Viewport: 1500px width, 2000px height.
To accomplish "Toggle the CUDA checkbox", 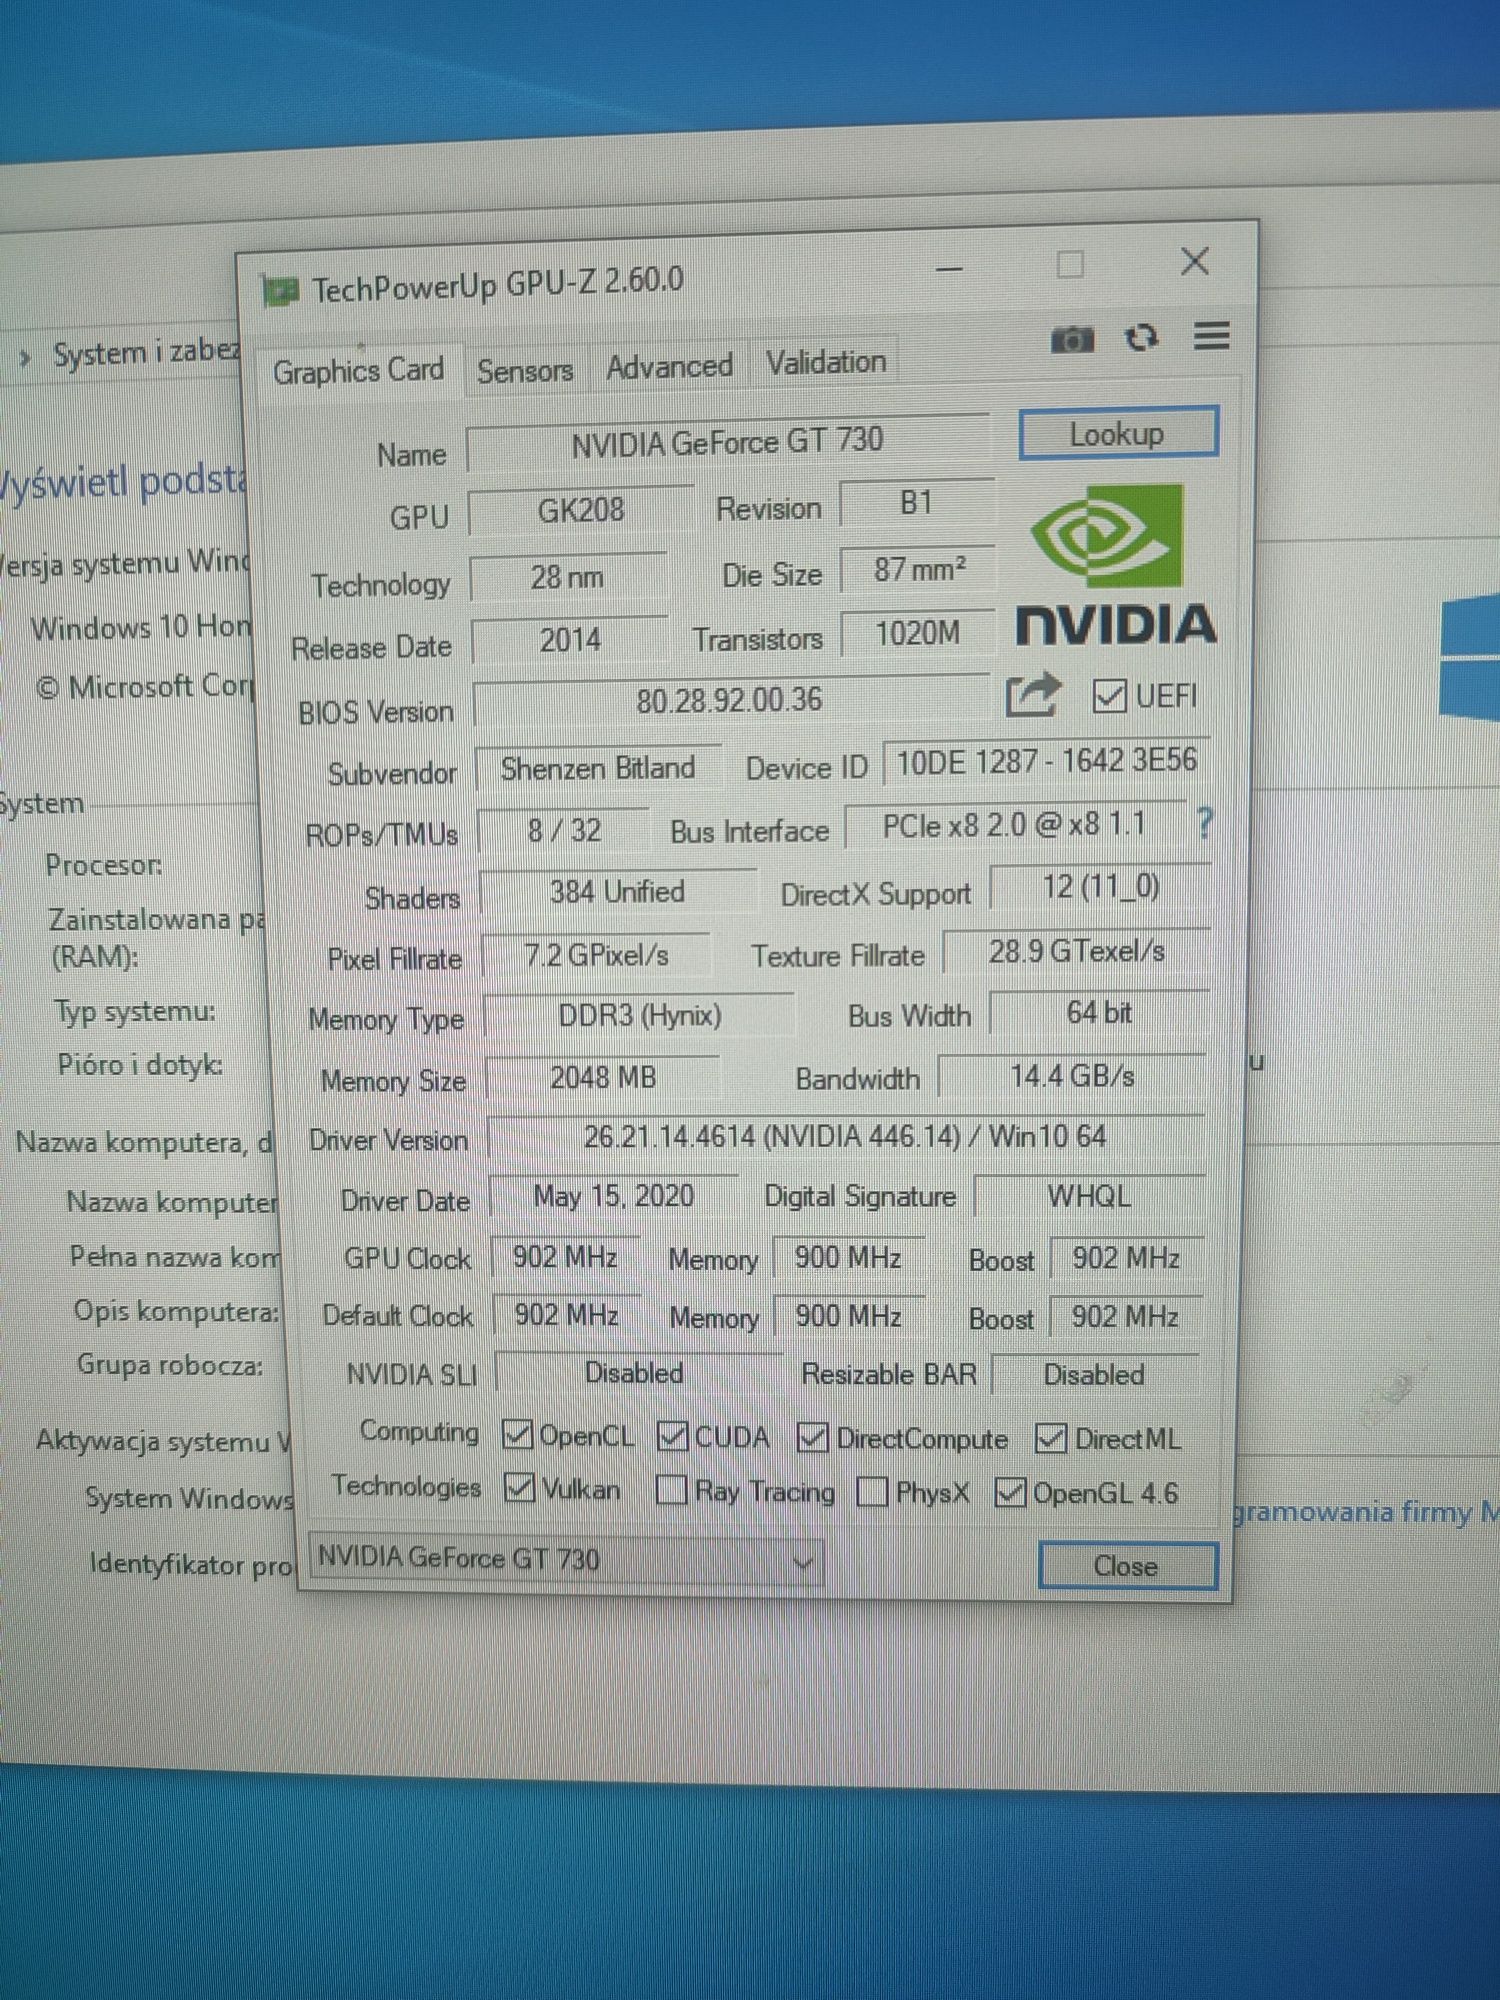I will point(672,1437).
